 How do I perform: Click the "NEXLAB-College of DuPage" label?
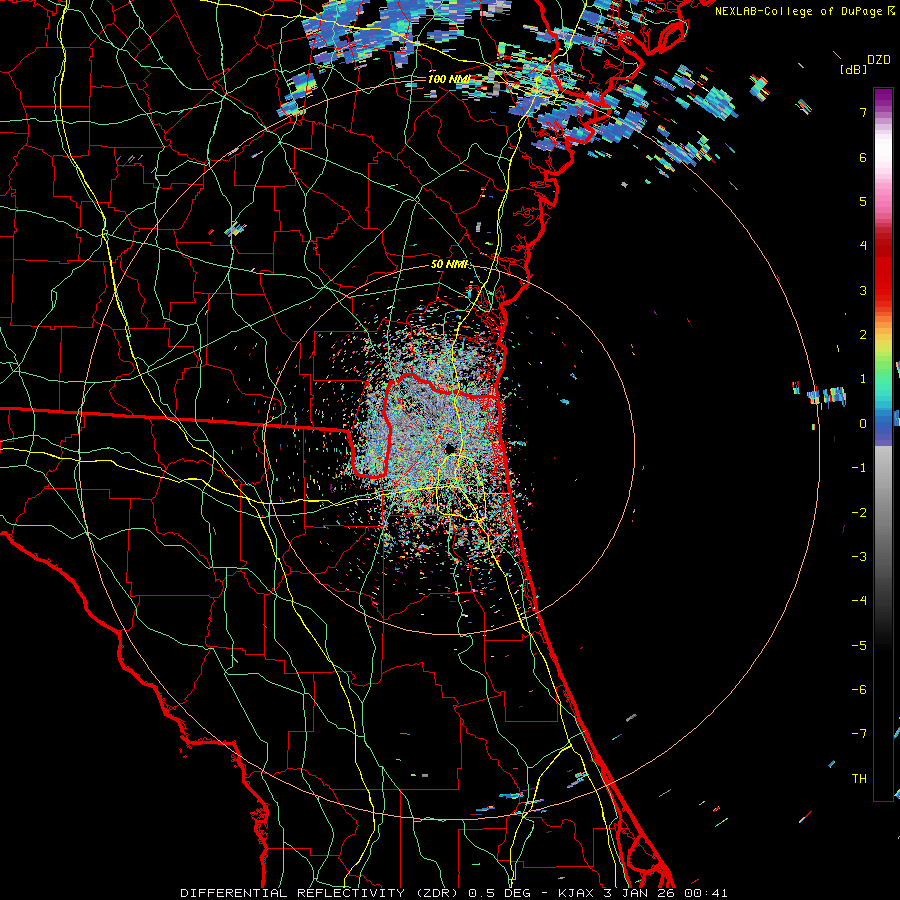click(x=798, y=11)
